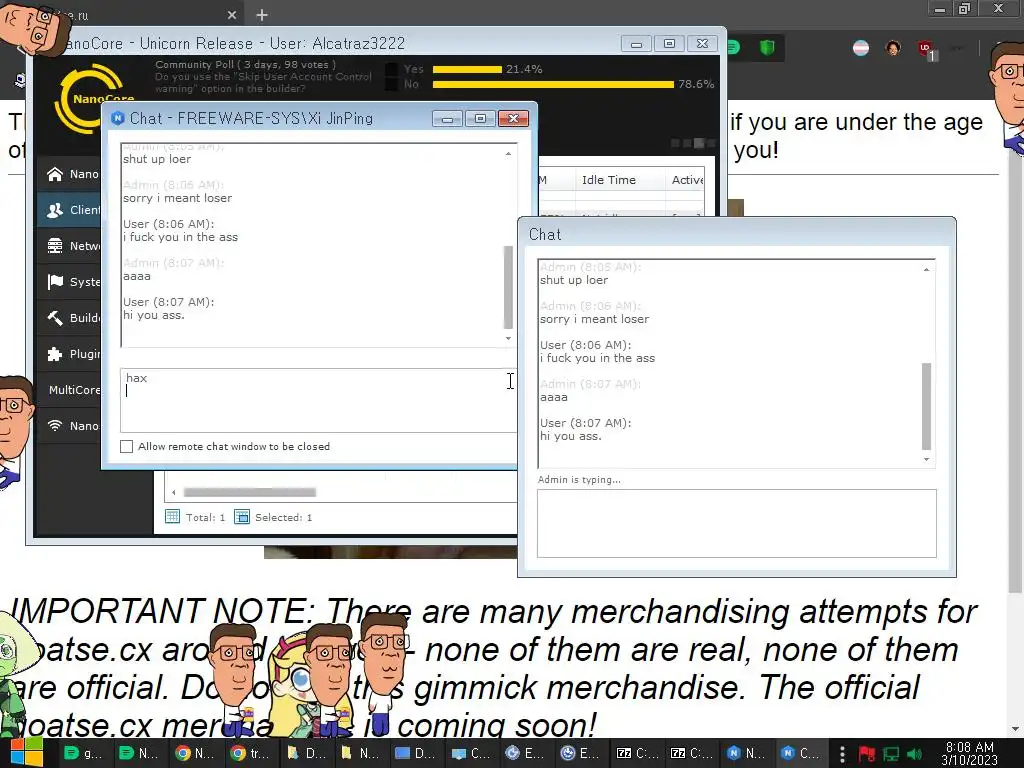Screen dimensions: 1024x768
Task: Click 'hi you ass.' in admin chat
Action: tap(154, 315)
